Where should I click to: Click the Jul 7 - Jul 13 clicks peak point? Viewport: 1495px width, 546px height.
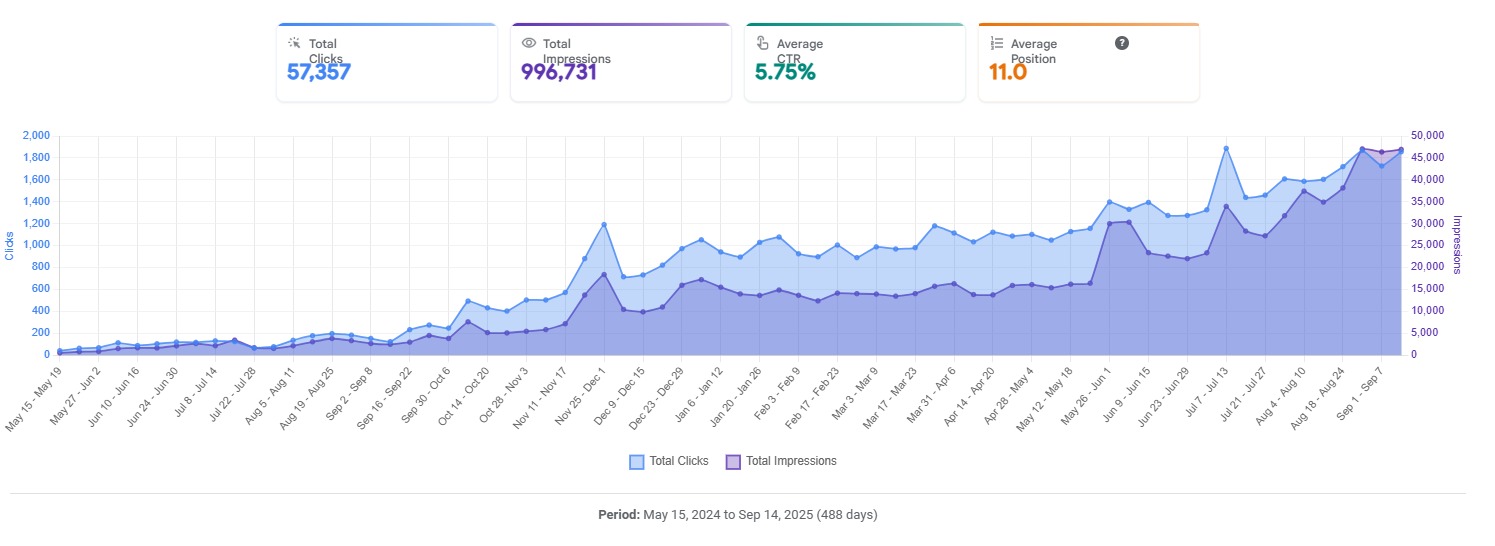click(x=1225, y=148)
